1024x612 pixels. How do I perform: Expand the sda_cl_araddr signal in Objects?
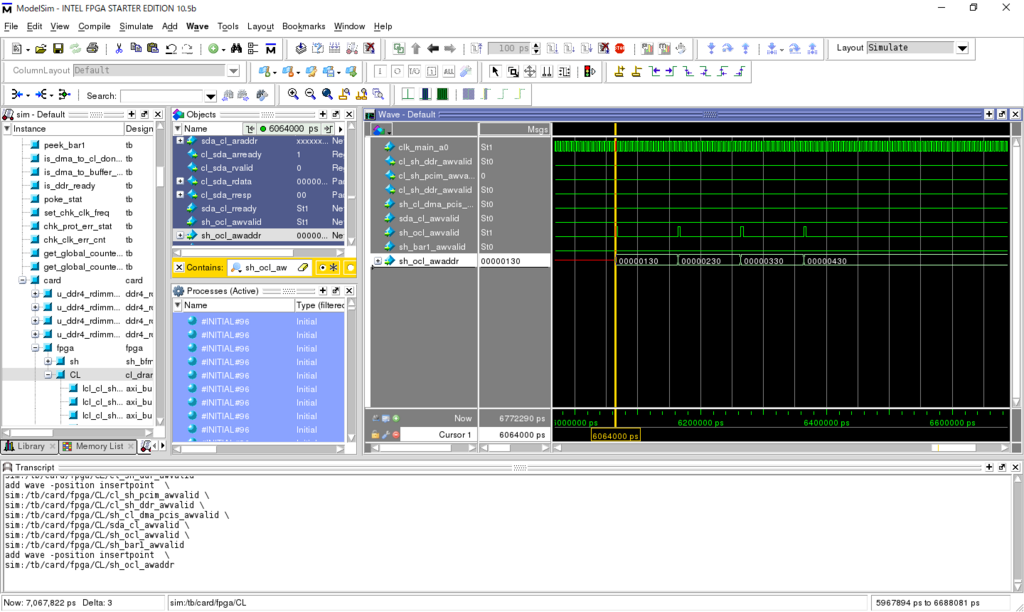coord(180,140)
